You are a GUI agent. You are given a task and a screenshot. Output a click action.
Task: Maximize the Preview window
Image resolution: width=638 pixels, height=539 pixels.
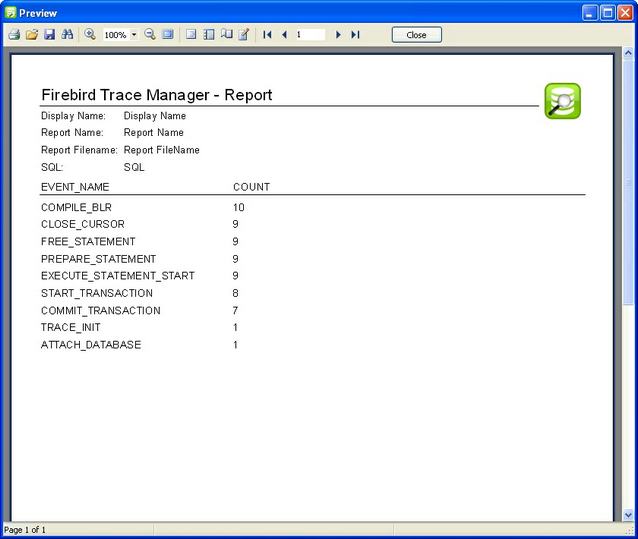tap(608, 13)
